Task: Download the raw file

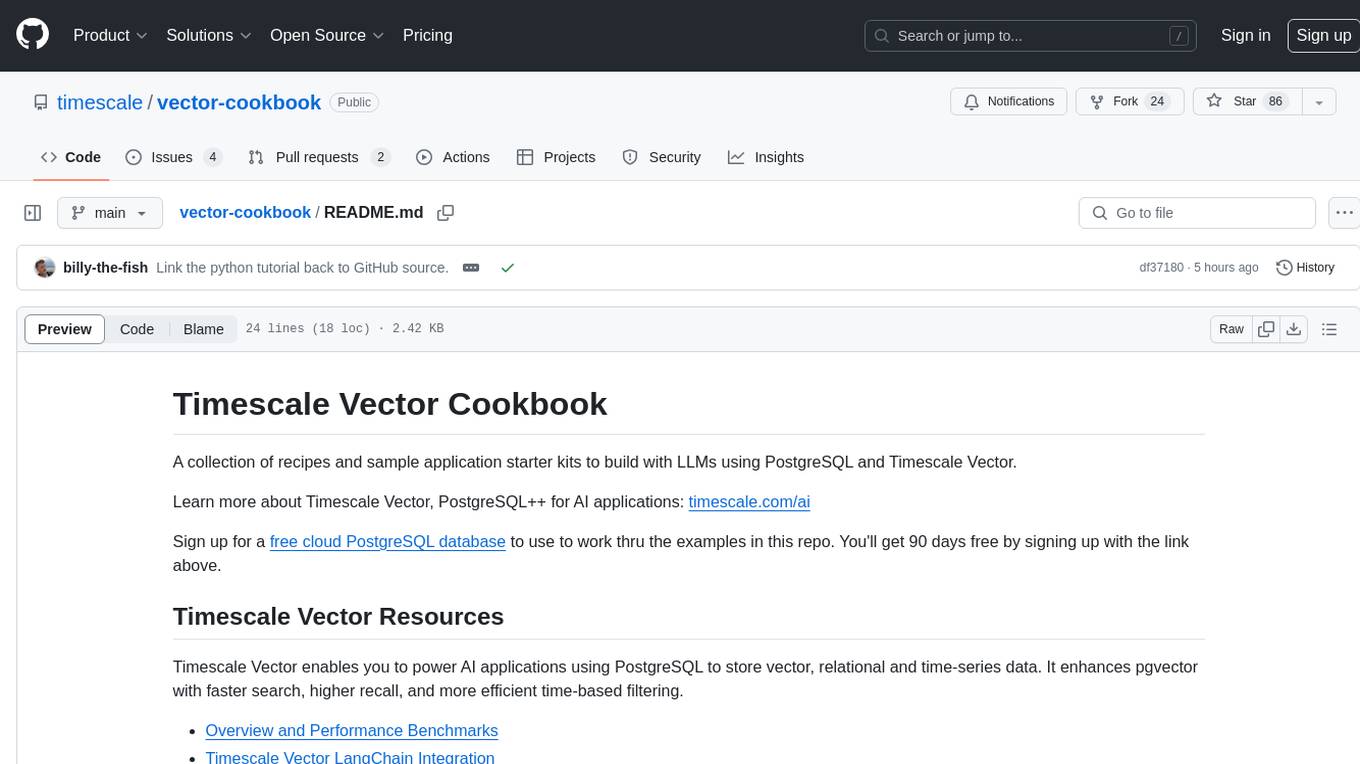Action: pyautogui.click(x=1294, y=329)
